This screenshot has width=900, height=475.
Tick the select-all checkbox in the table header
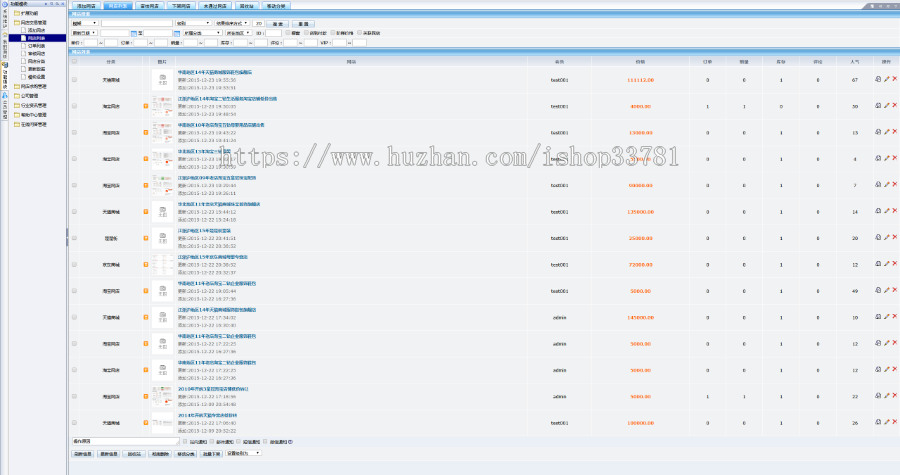tap(74, 61)
